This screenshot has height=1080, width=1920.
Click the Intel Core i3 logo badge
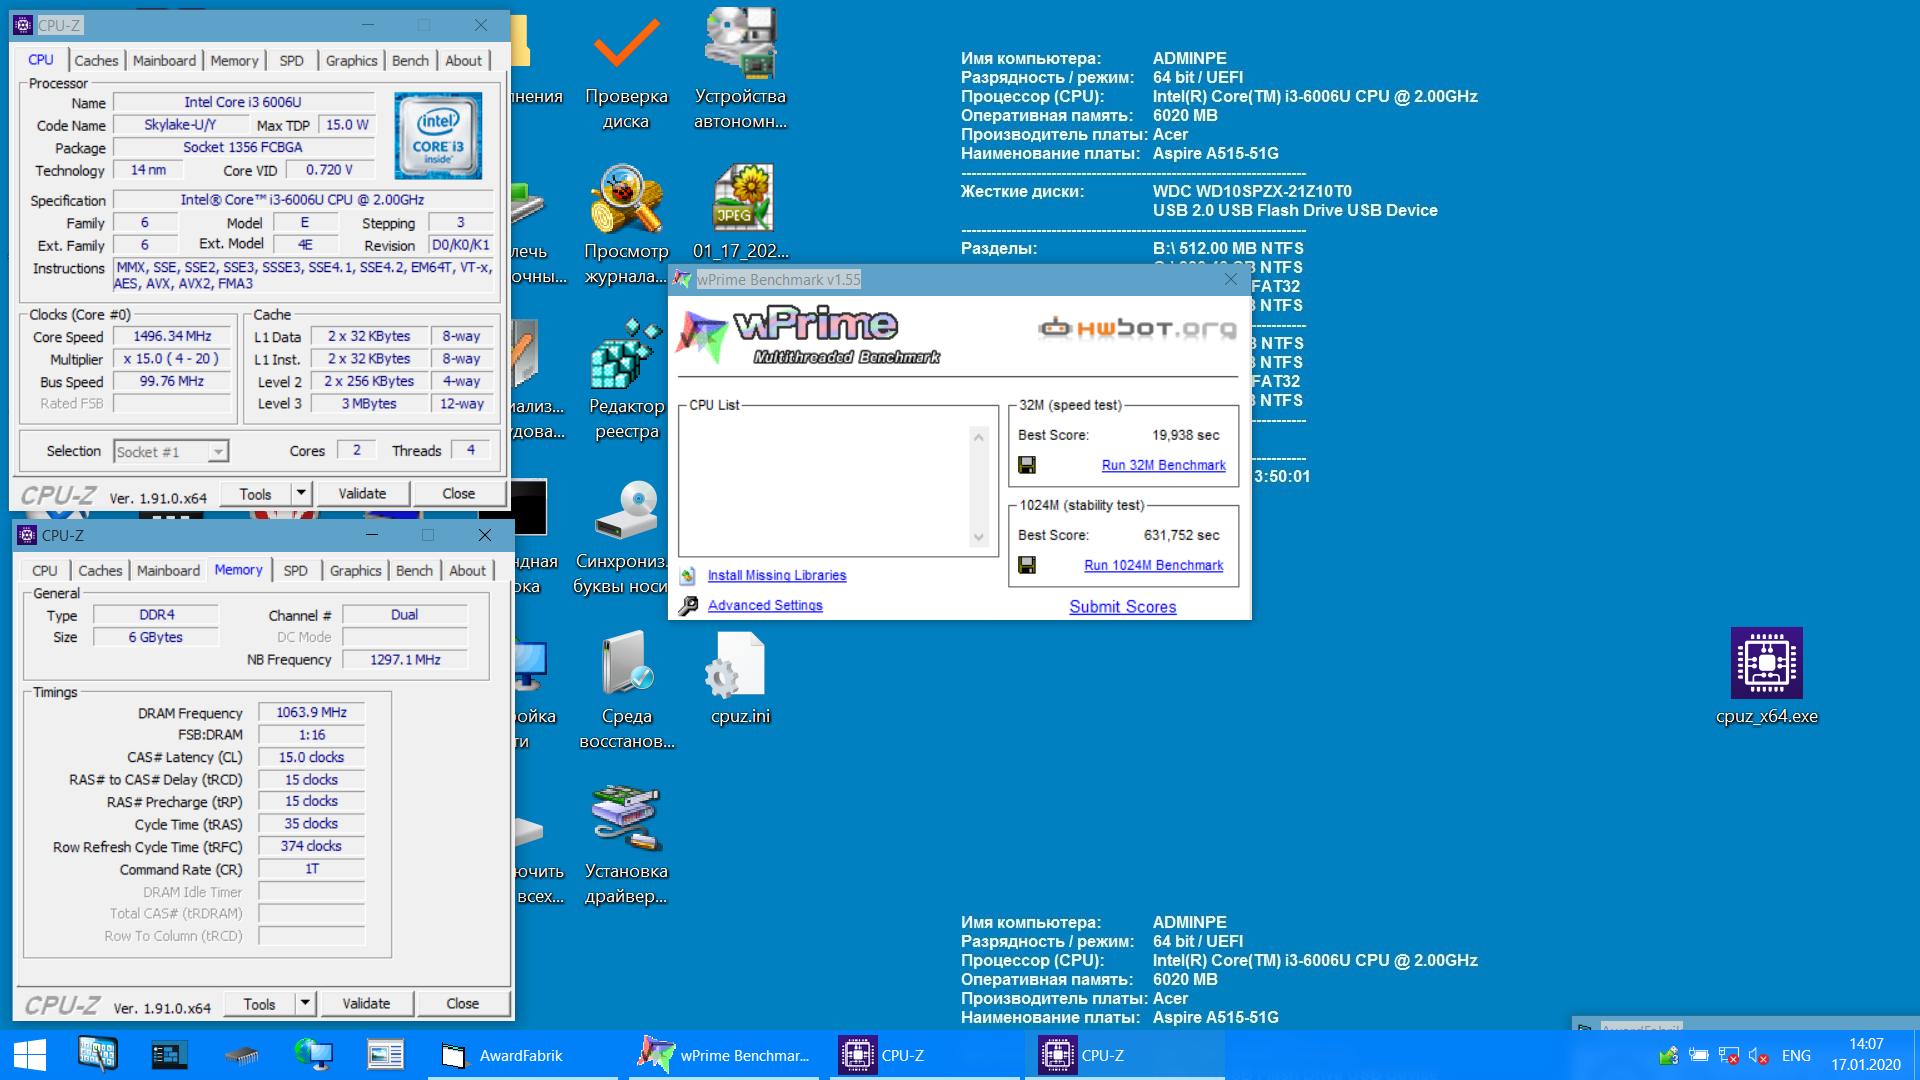coord(438,135)
